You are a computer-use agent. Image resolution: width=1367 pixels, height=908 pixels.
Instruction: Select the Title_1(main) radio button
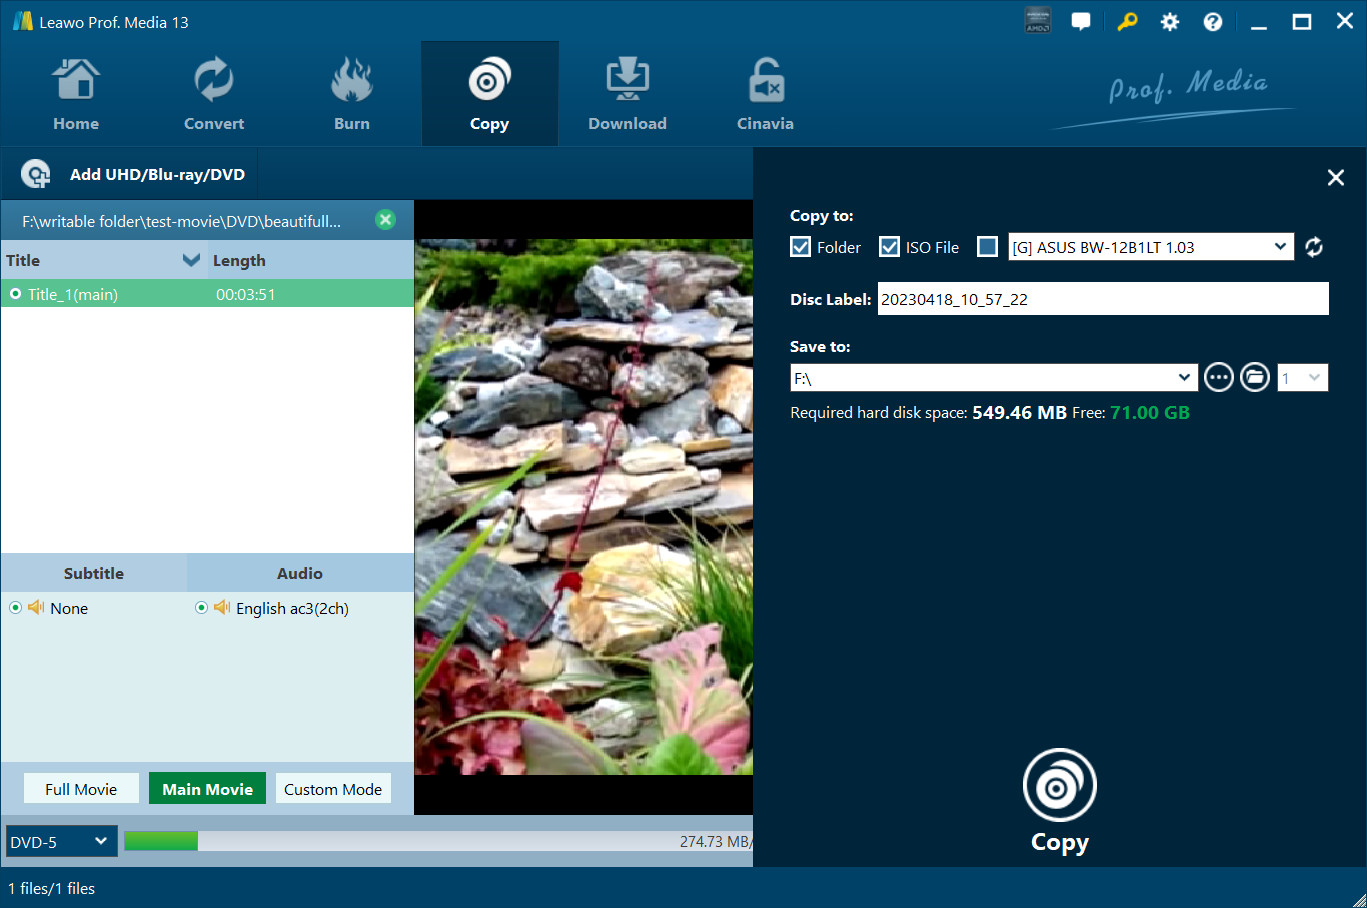coord(15,294)
